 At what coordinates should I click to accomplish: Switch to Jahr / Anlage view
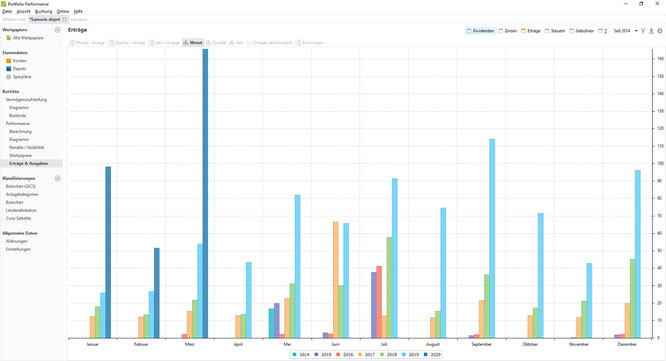(x=164, y=43)
